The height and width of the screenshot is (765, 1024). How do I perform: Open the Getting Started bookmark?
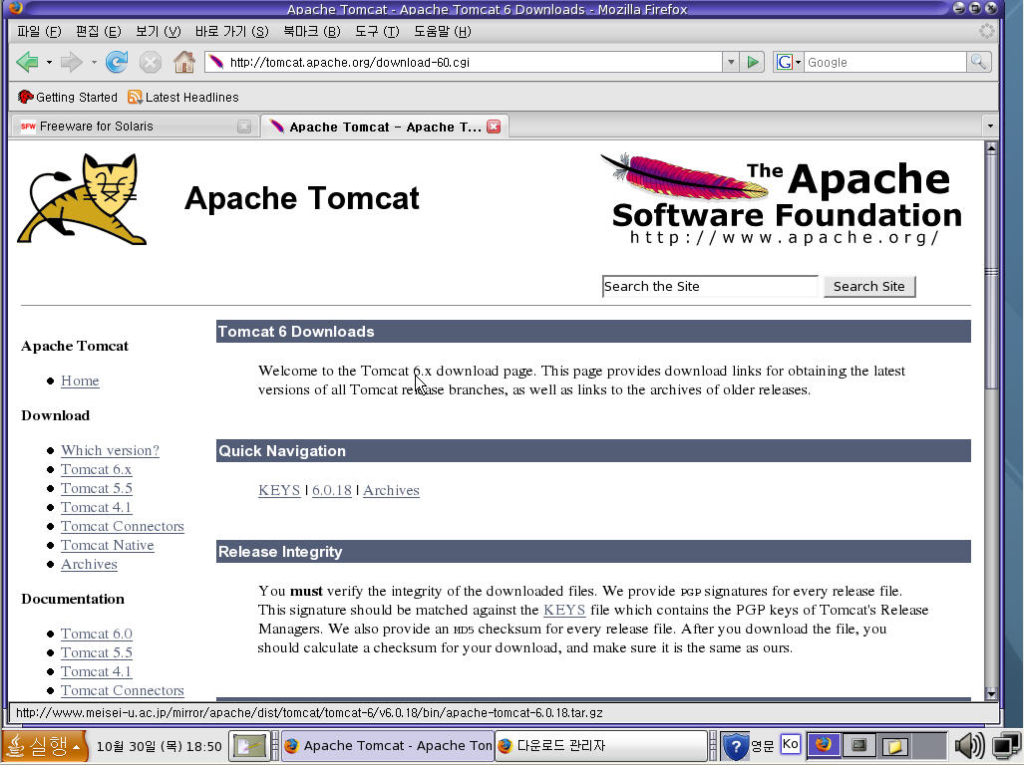coord(68,97)
